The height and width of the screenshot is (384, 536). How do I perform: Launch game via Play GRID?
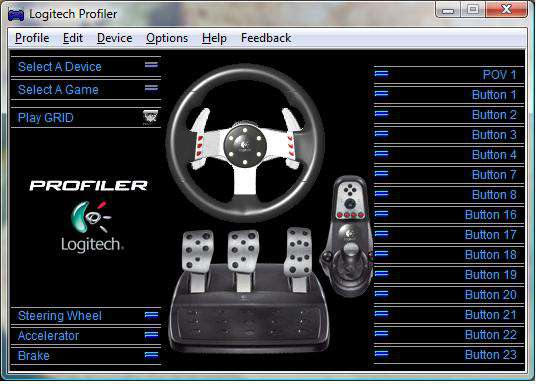pyautogui.click(x=45, y=118)
